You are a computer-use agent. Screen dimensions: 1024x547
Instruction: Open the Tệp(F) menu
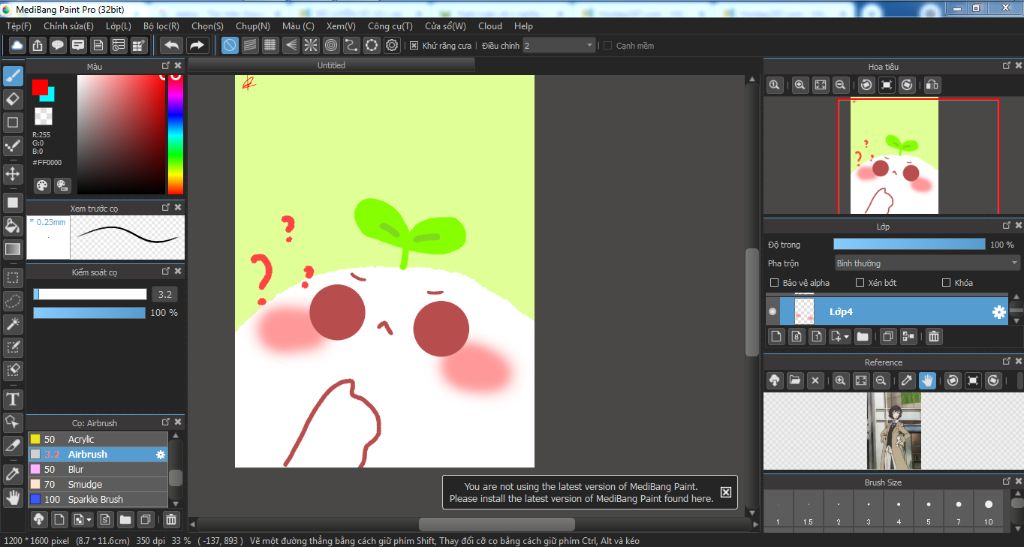19,26
